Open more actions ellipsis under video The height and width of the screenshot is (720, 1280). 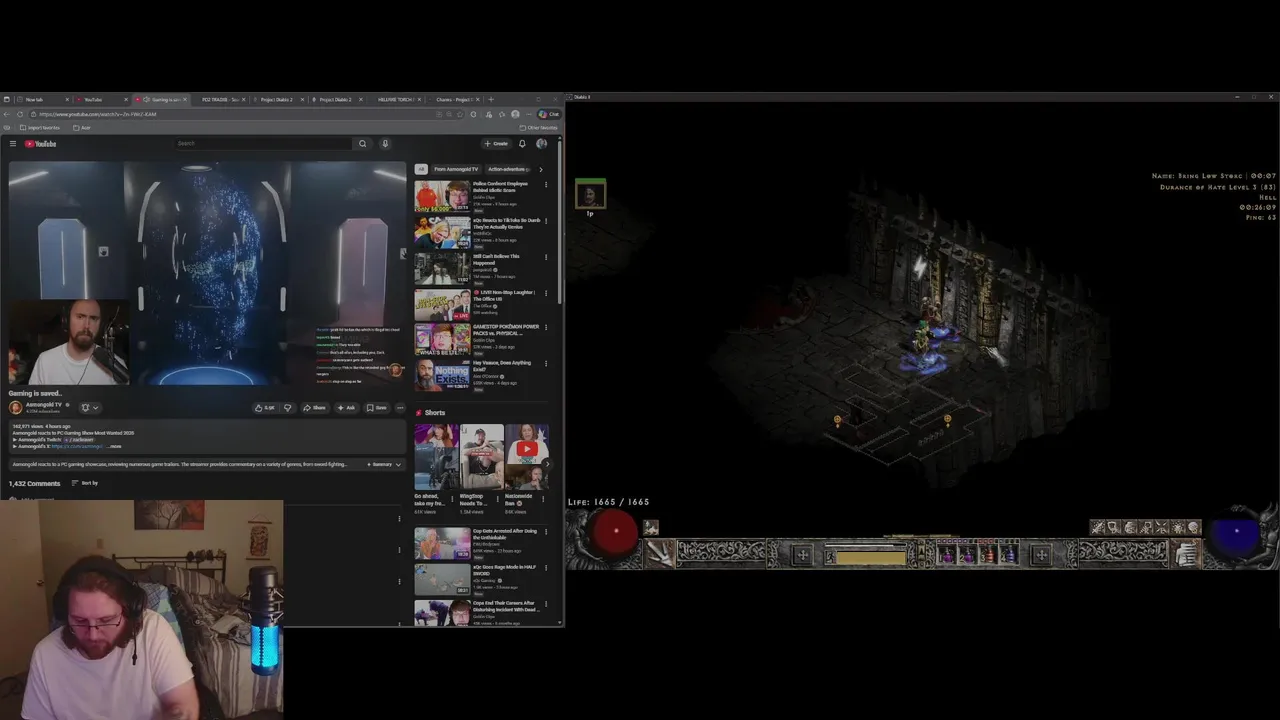[x=400, y=407]
